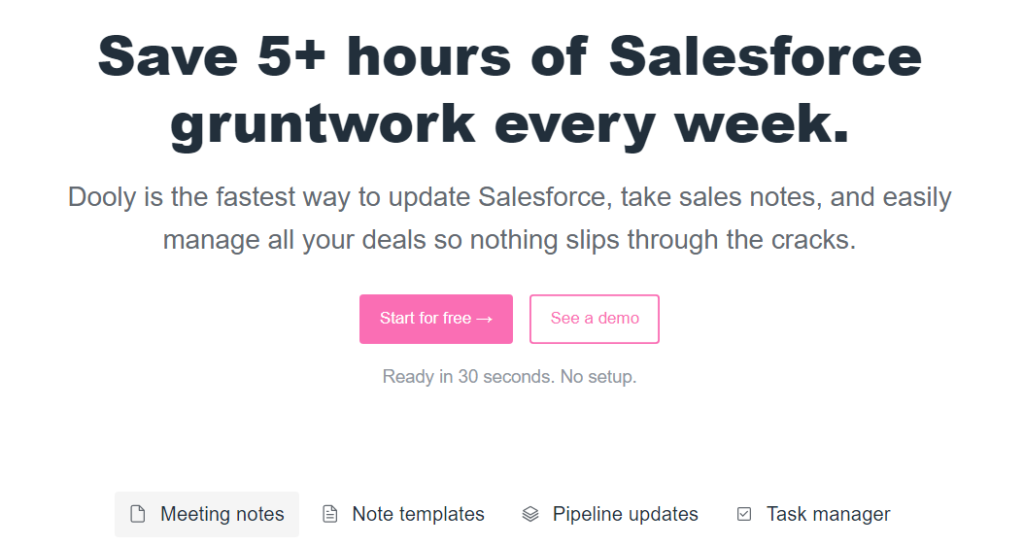Image resolution: width=1024 pixels, height=546 pixels.
Task: Click the "Ready in 30 seconds" caption
Action: point(468,377)
